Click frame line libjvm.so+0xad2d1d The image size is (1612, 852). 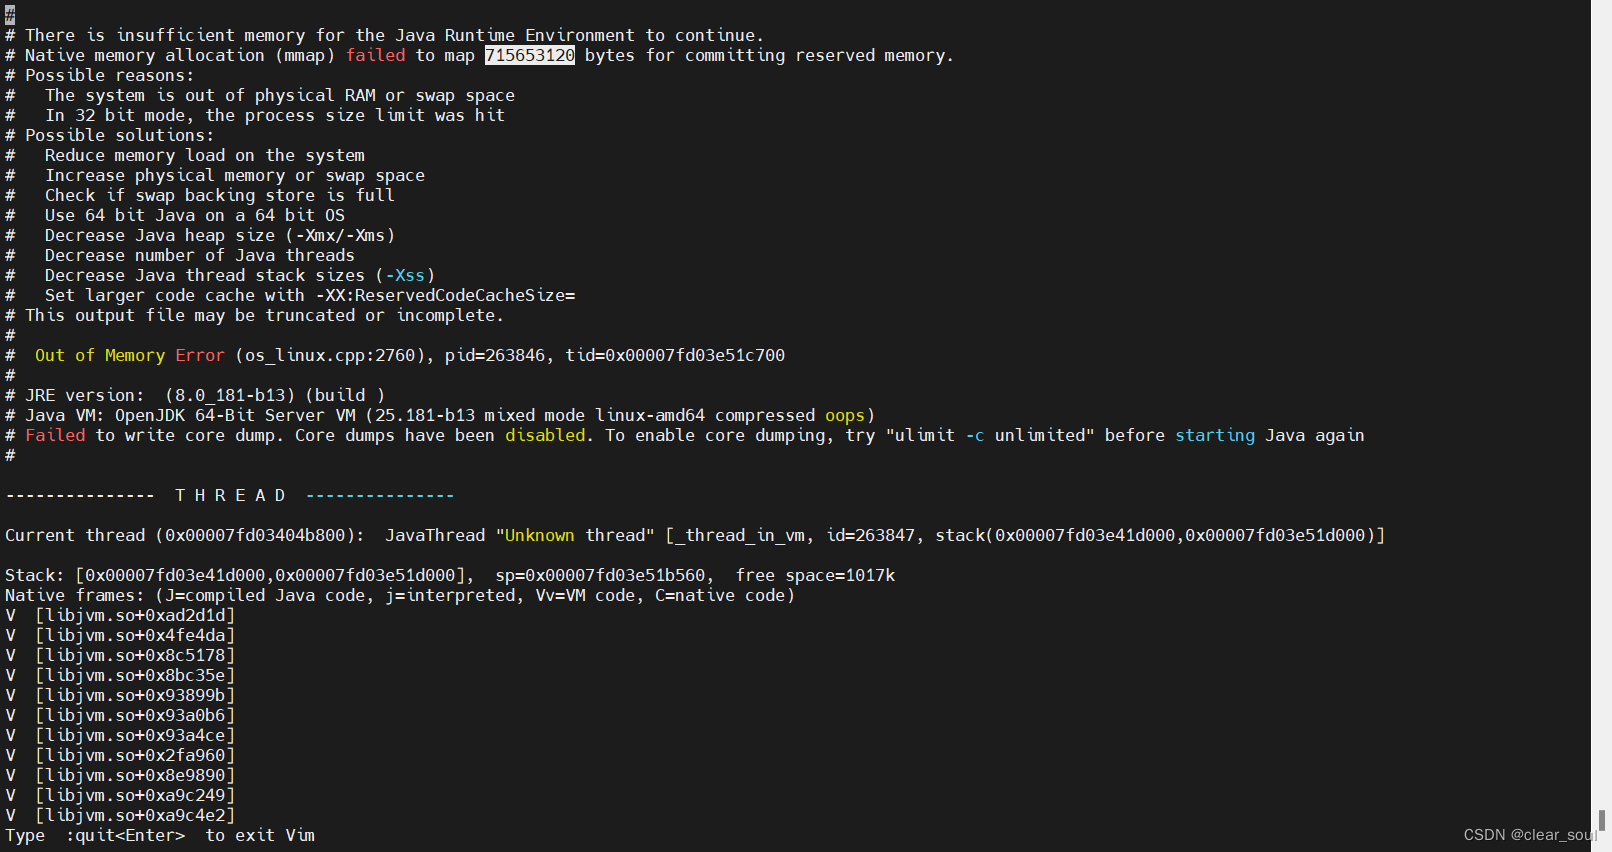120,615
